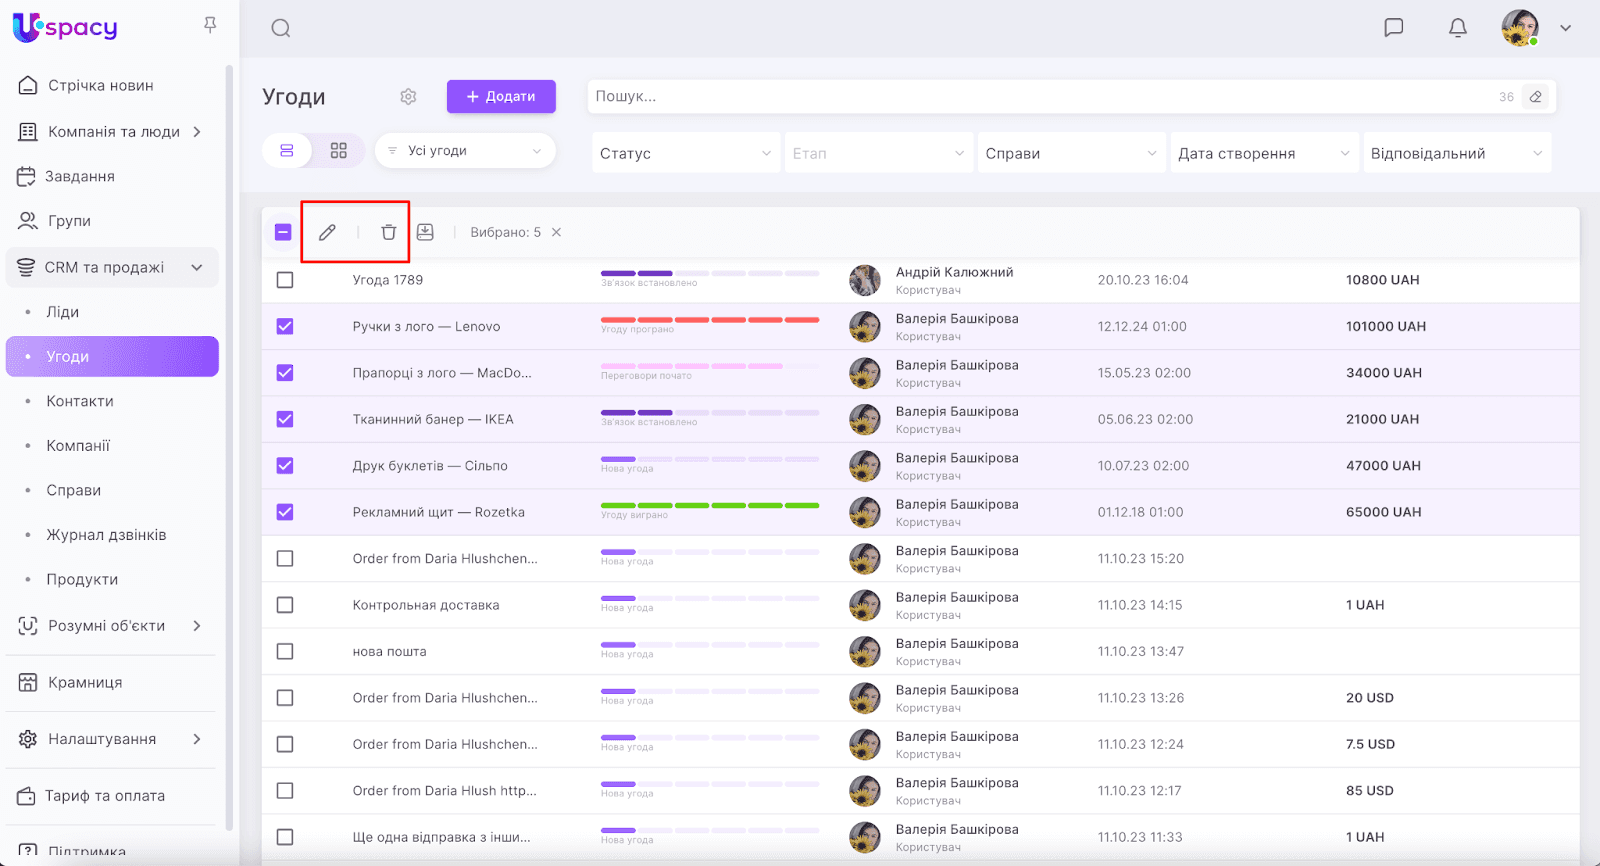Click the trash delete icon in bulk toolbar

coord(389,232)
